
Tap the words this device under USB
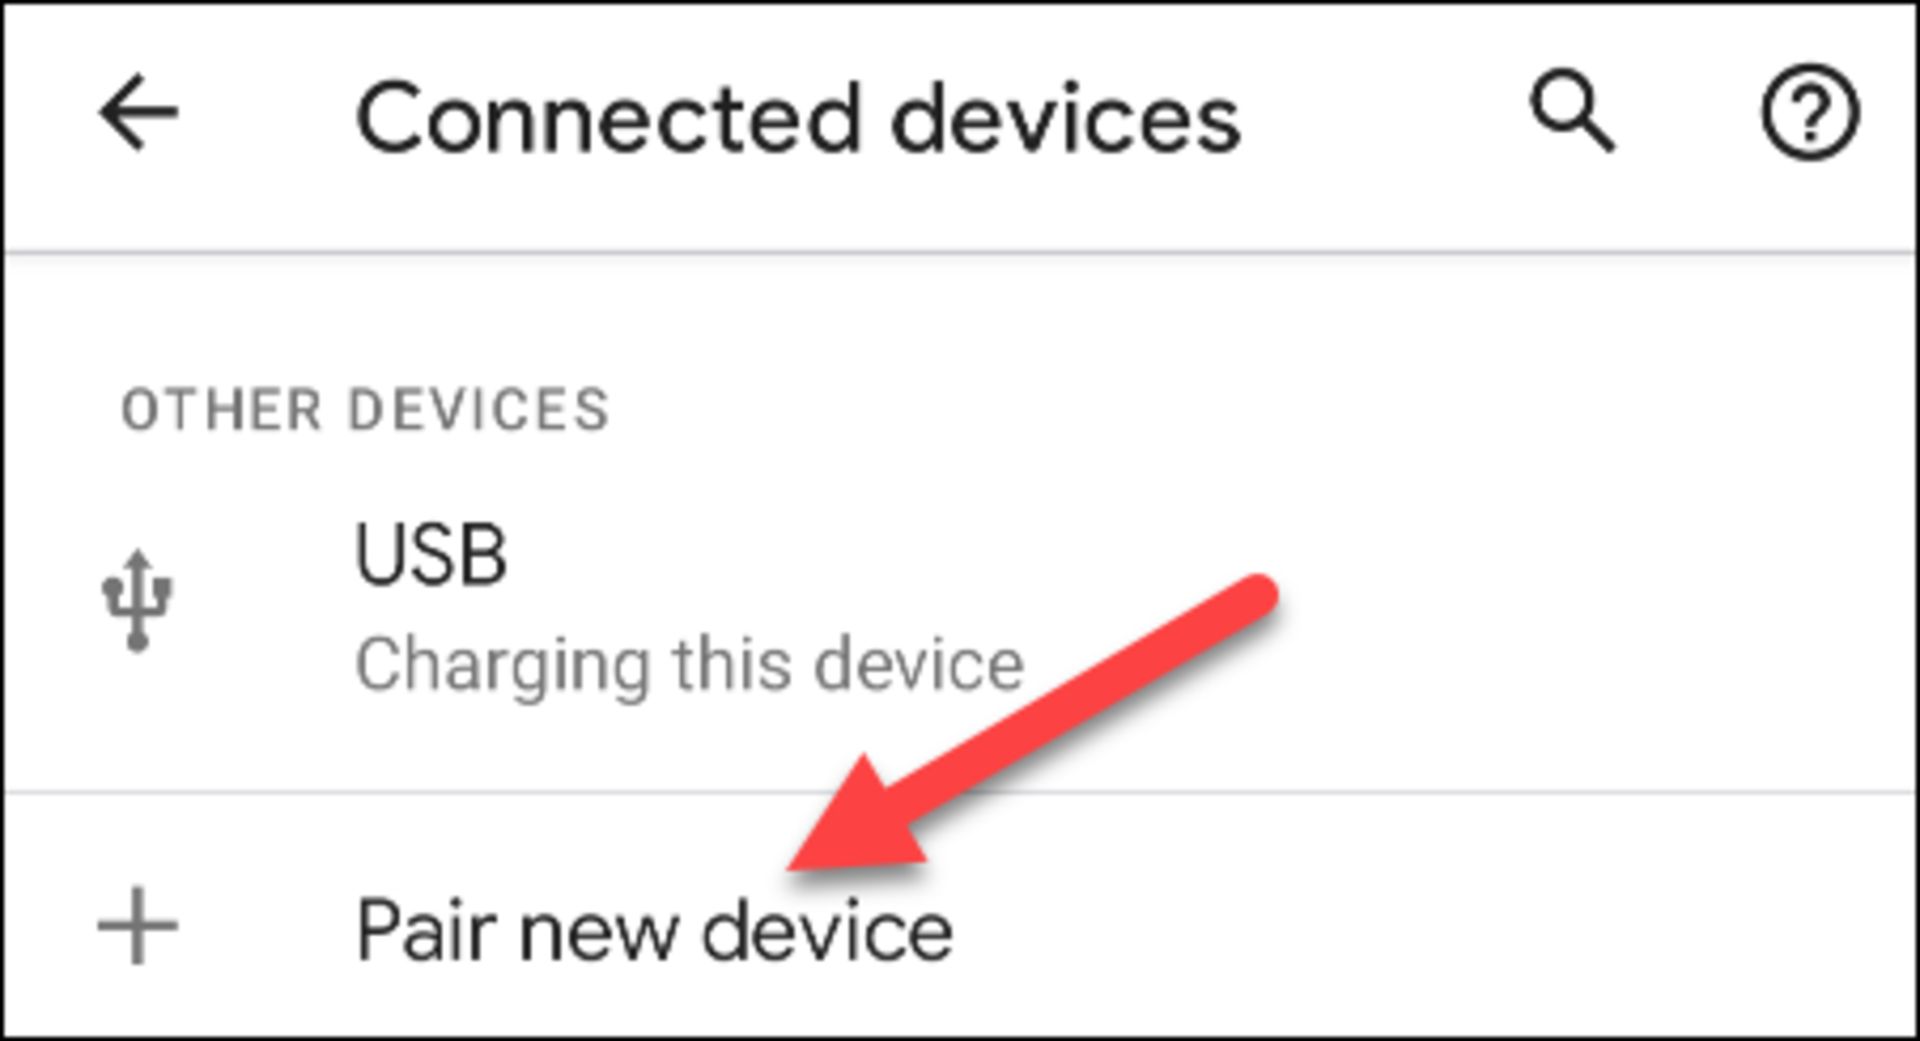coord(849,665)
